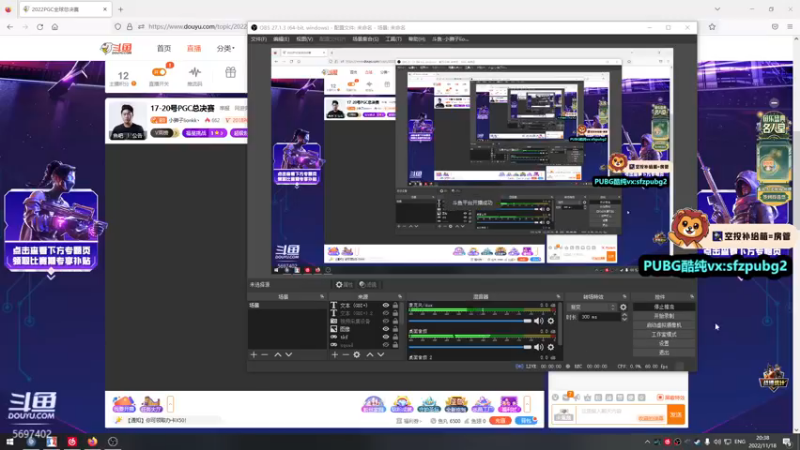800x450 pixels.
Task: Open the OBS 场景集合 menu
Action: click(x=365, y=39)
